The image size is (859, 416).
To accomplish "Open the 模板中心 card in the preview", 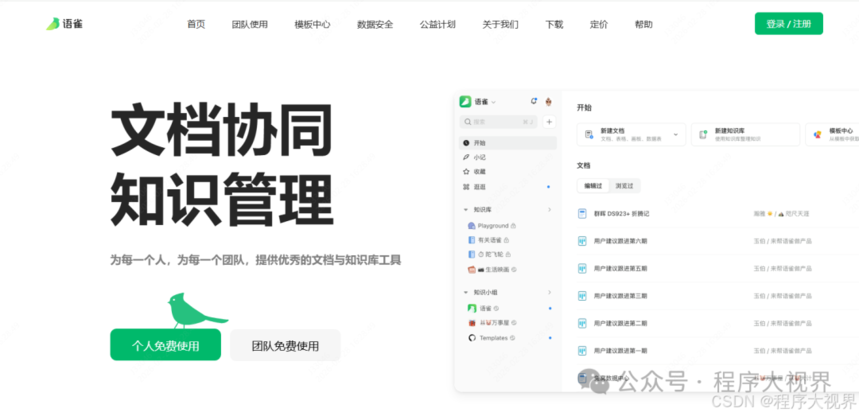I will pyautogui.click(x=832, y=134).
